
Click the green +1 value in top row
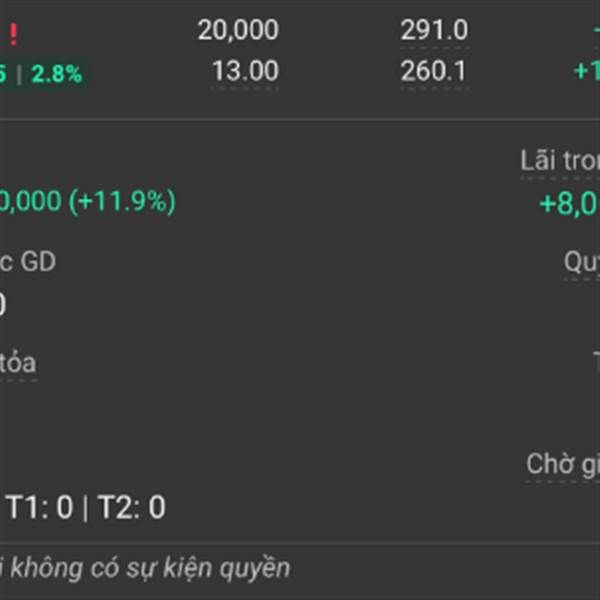tap(587, 71)
